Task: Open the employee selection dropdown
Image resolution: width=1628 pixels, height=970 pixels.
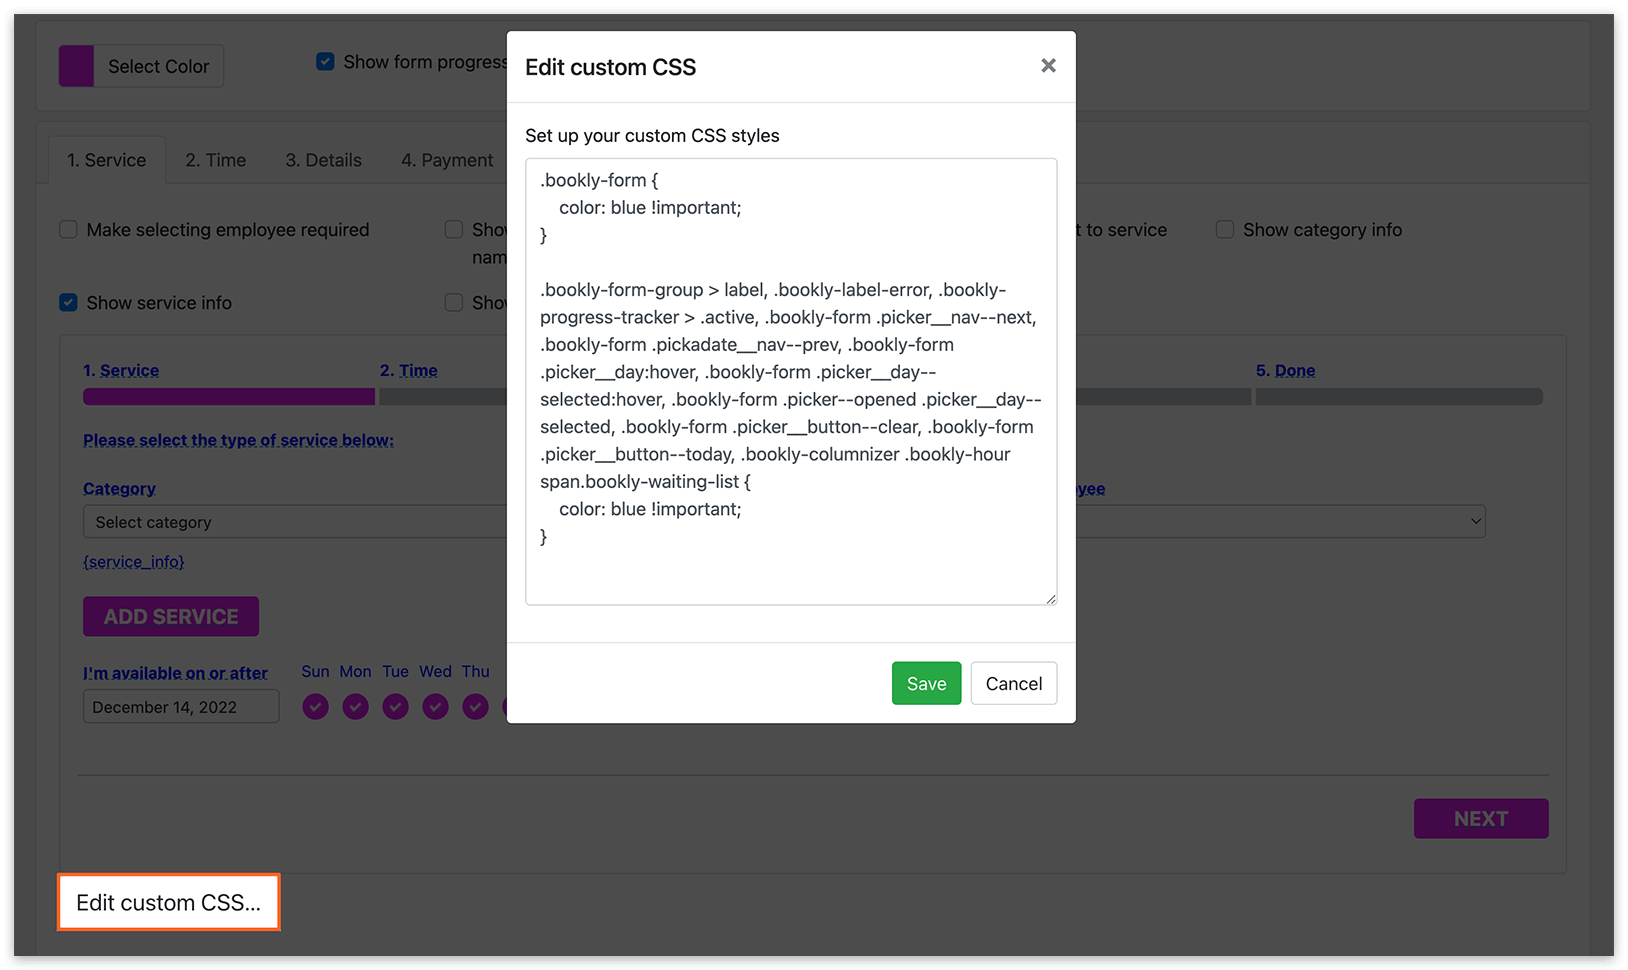Action: 1280,521
